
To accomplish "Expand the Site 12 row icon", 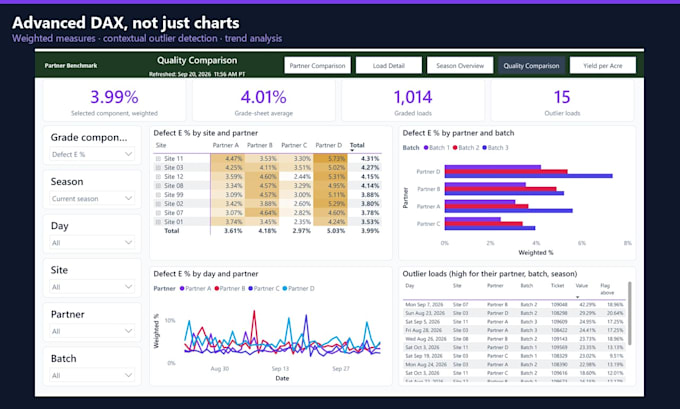I will coord(158,177).
